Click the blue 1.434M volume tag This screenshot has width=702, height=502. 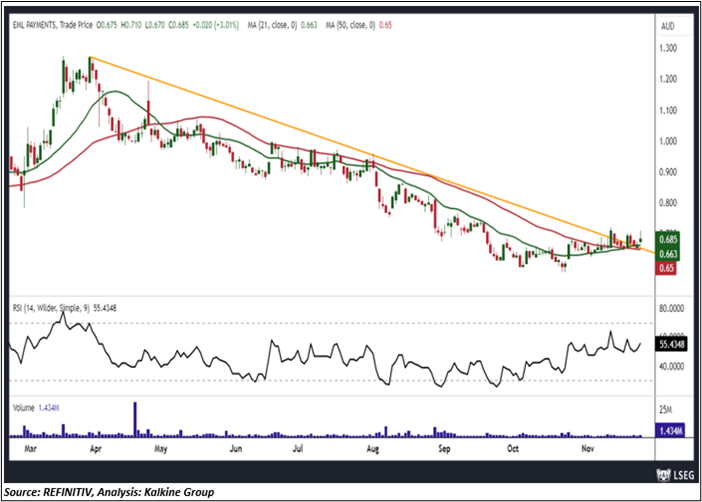(x=670, y=431)
